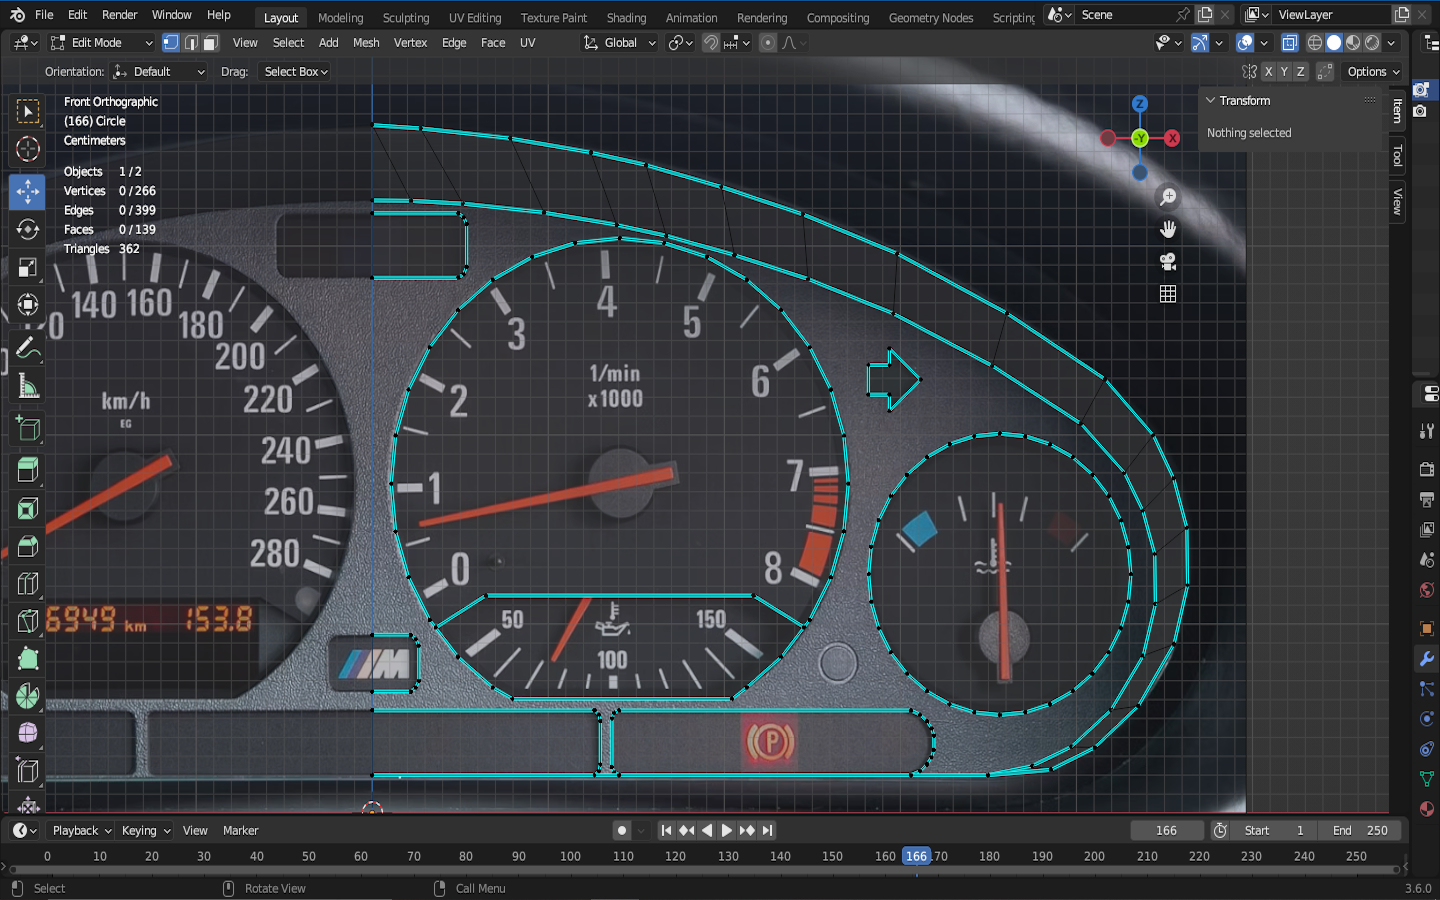Enable Y axis mesh mirror
Screen dimensions: 1440x900
click(1284, 72)
